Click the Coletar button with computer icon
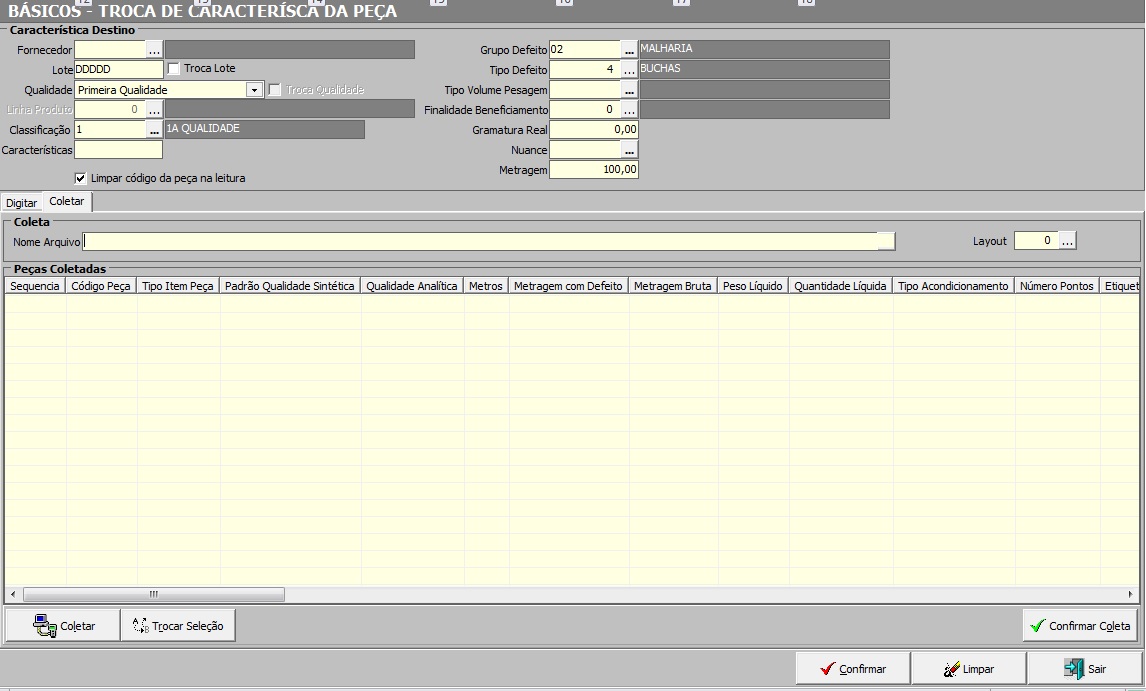 tap(63, 626)
